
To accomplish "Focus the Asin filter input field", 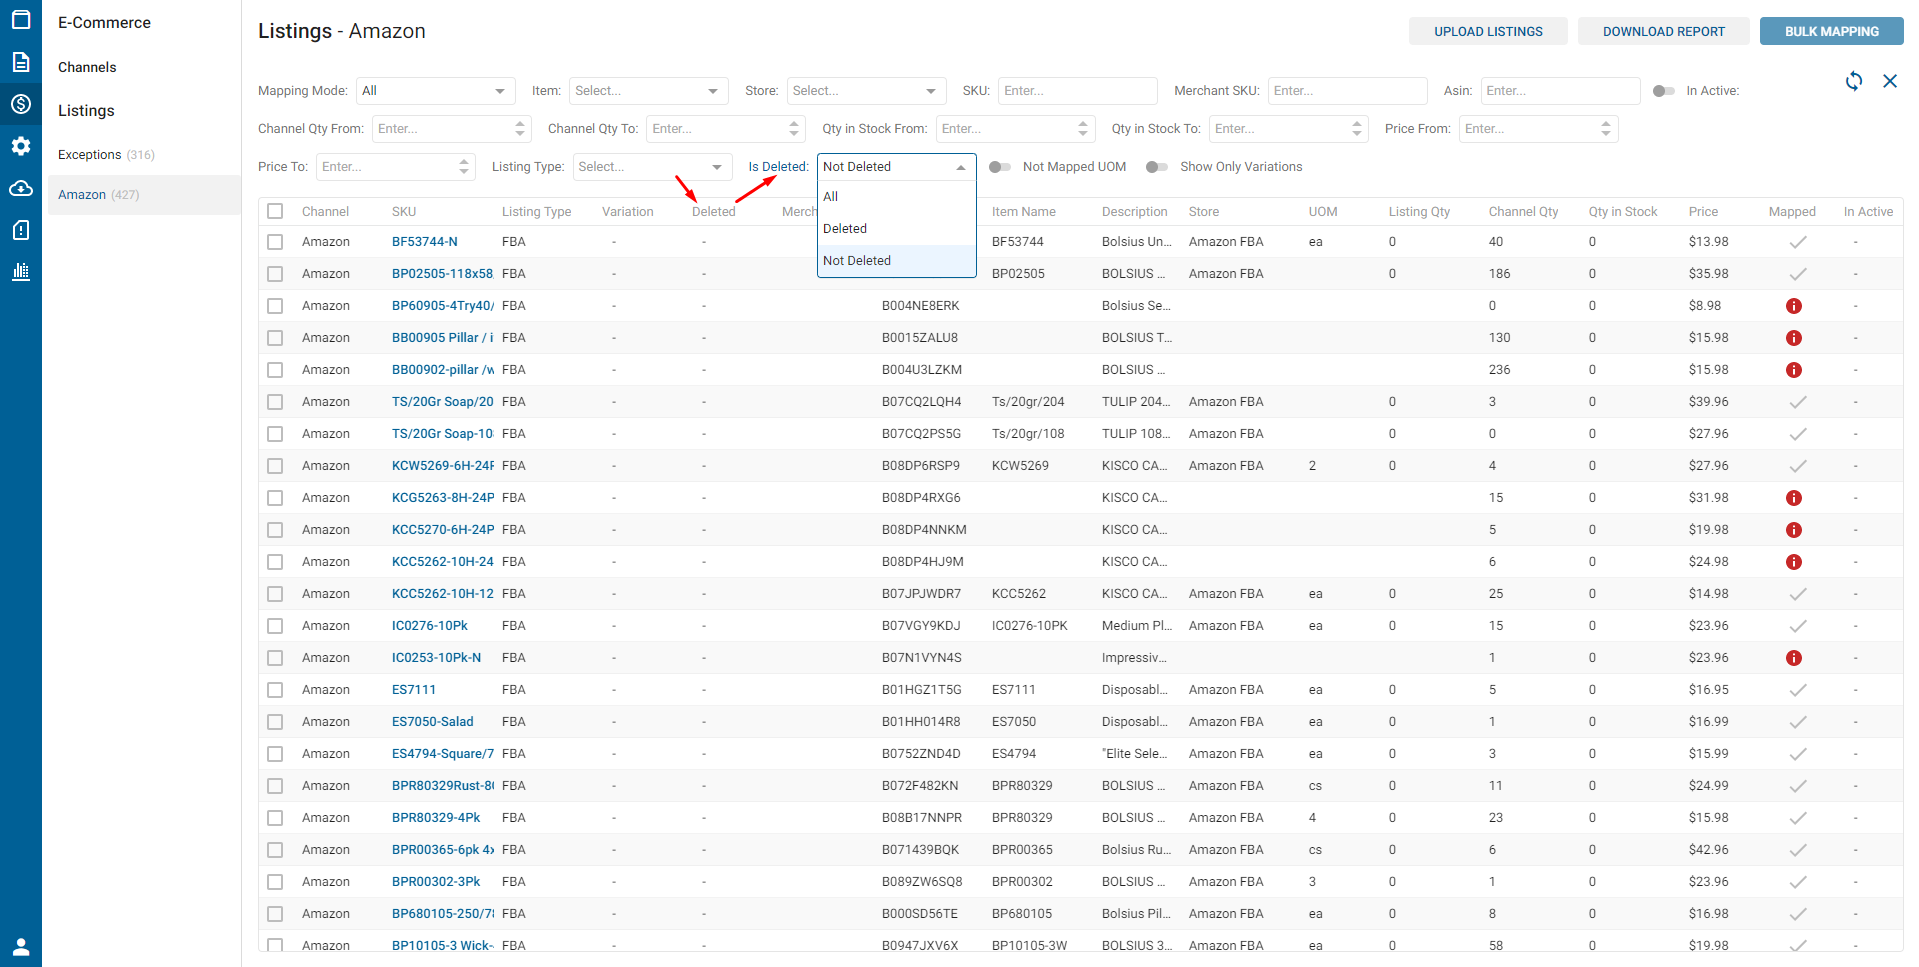I will [1560, 91].
